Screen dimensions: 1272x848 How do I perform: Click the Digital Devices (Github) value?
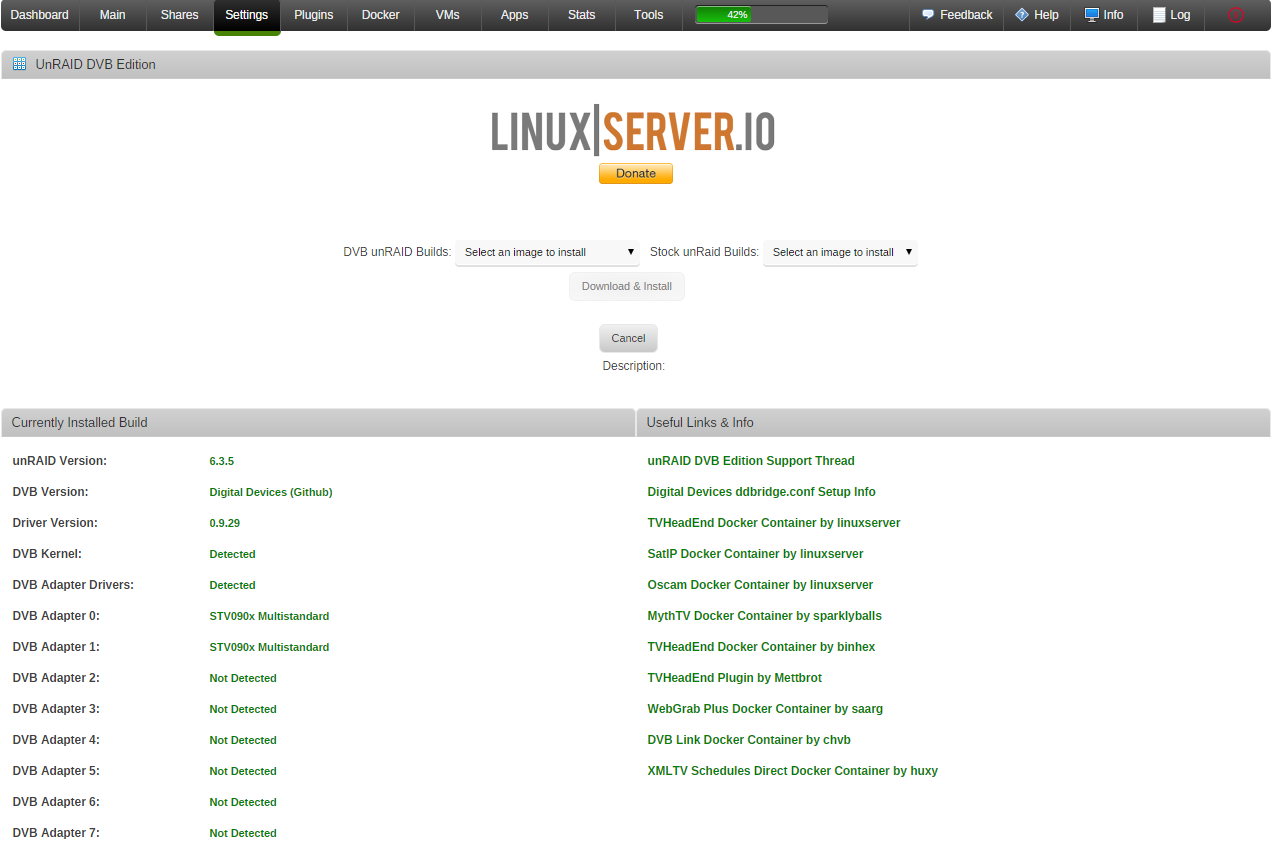pos(271,493)
